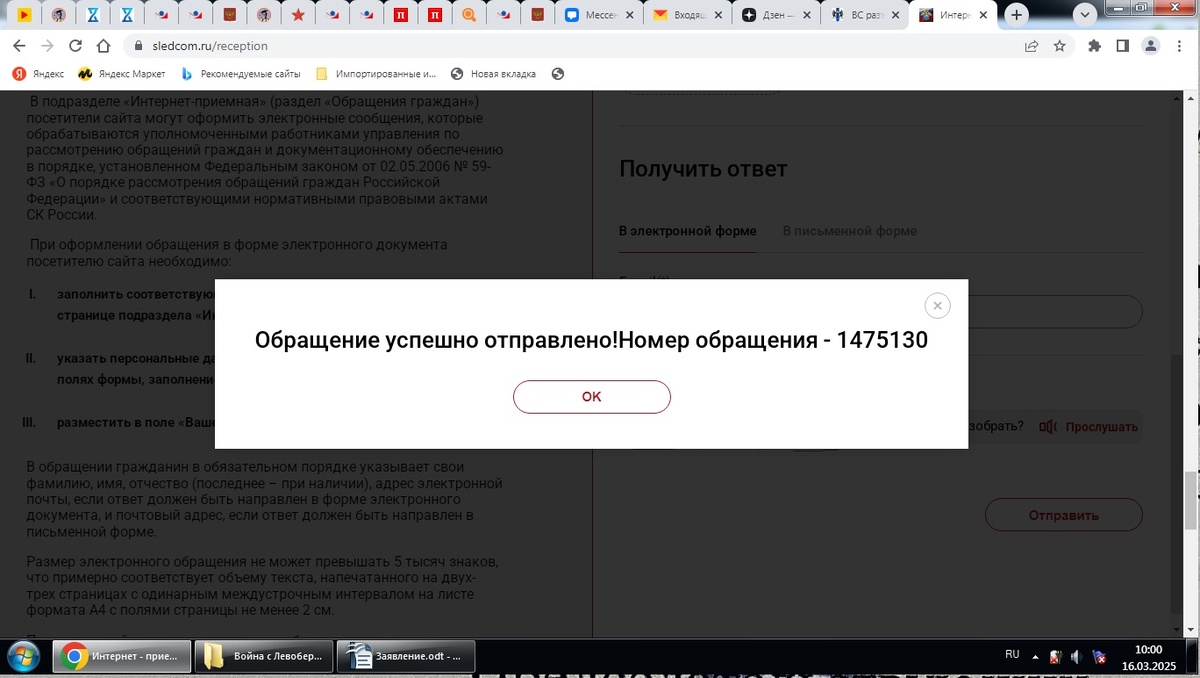1200x678 pixels.
Task: Expand the hidden system tray icons
Action: point(1033,655)
